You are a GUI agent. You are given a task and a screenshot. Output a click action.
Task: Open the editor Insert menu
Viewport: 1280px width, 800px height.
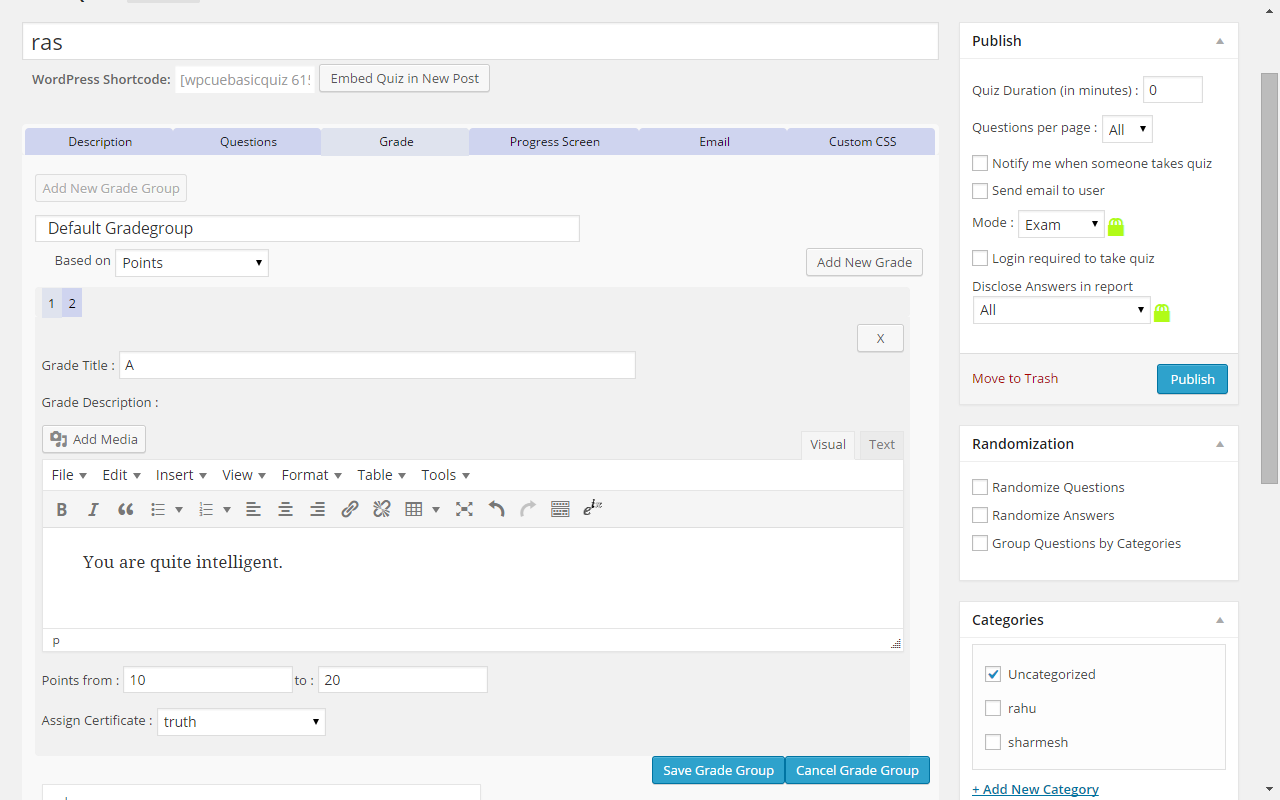click(x=181, y=475)
